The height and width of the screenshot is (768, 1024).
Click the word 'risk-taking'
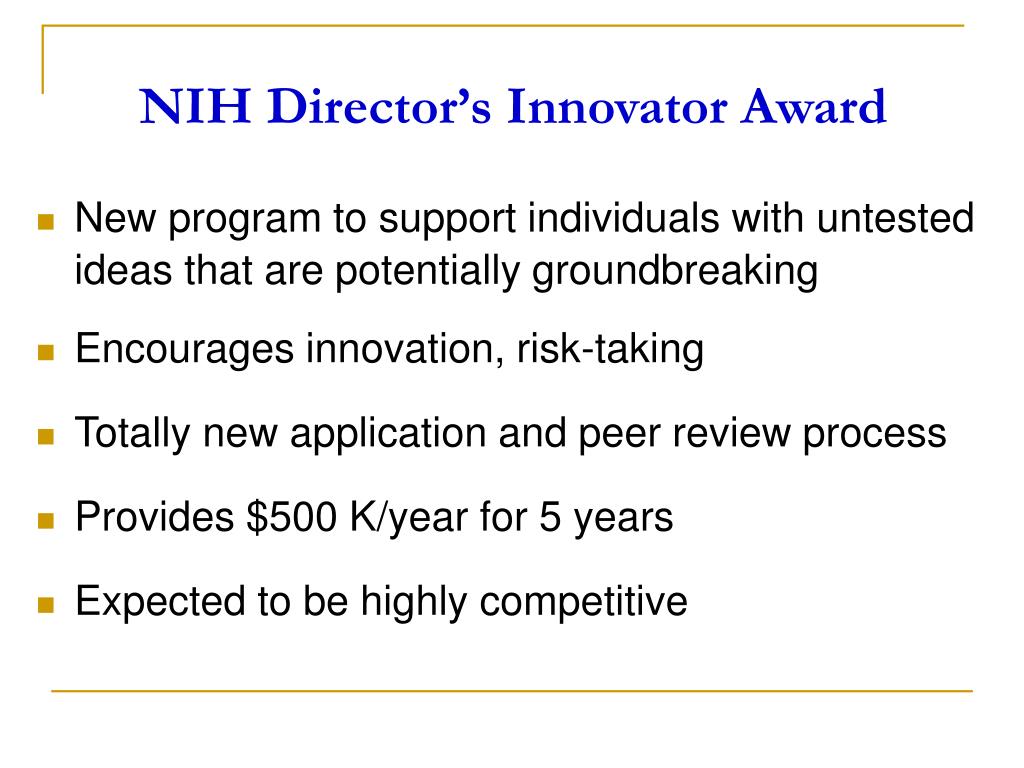tap(610, 349)
